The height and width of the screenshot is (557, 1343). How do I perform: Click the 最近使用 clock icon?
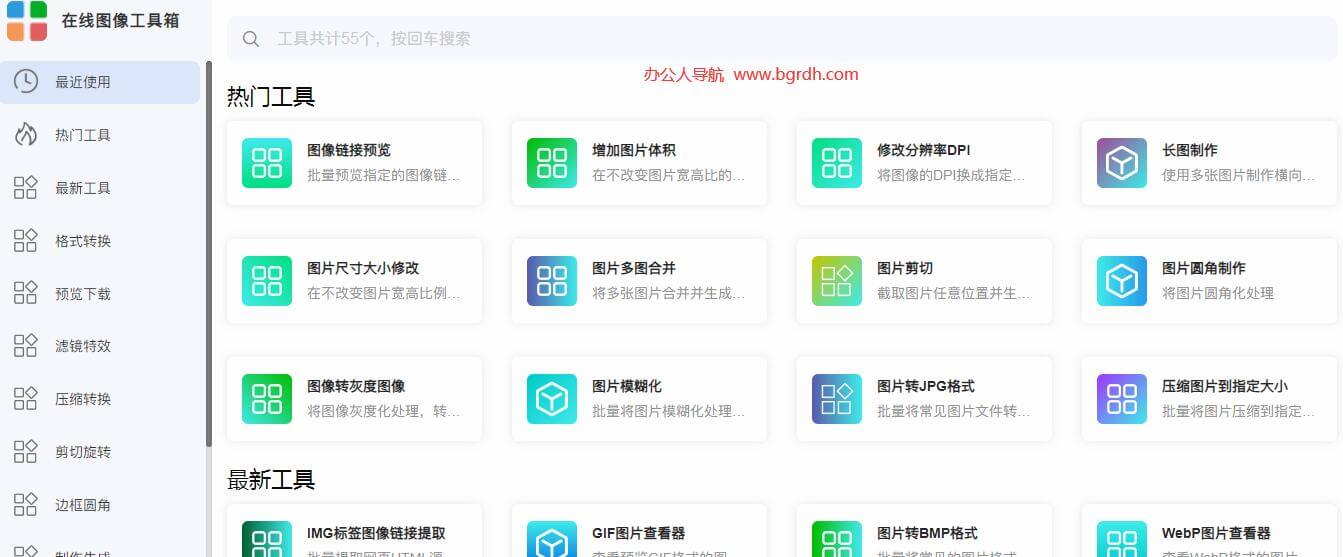click(x=26, y=82)
